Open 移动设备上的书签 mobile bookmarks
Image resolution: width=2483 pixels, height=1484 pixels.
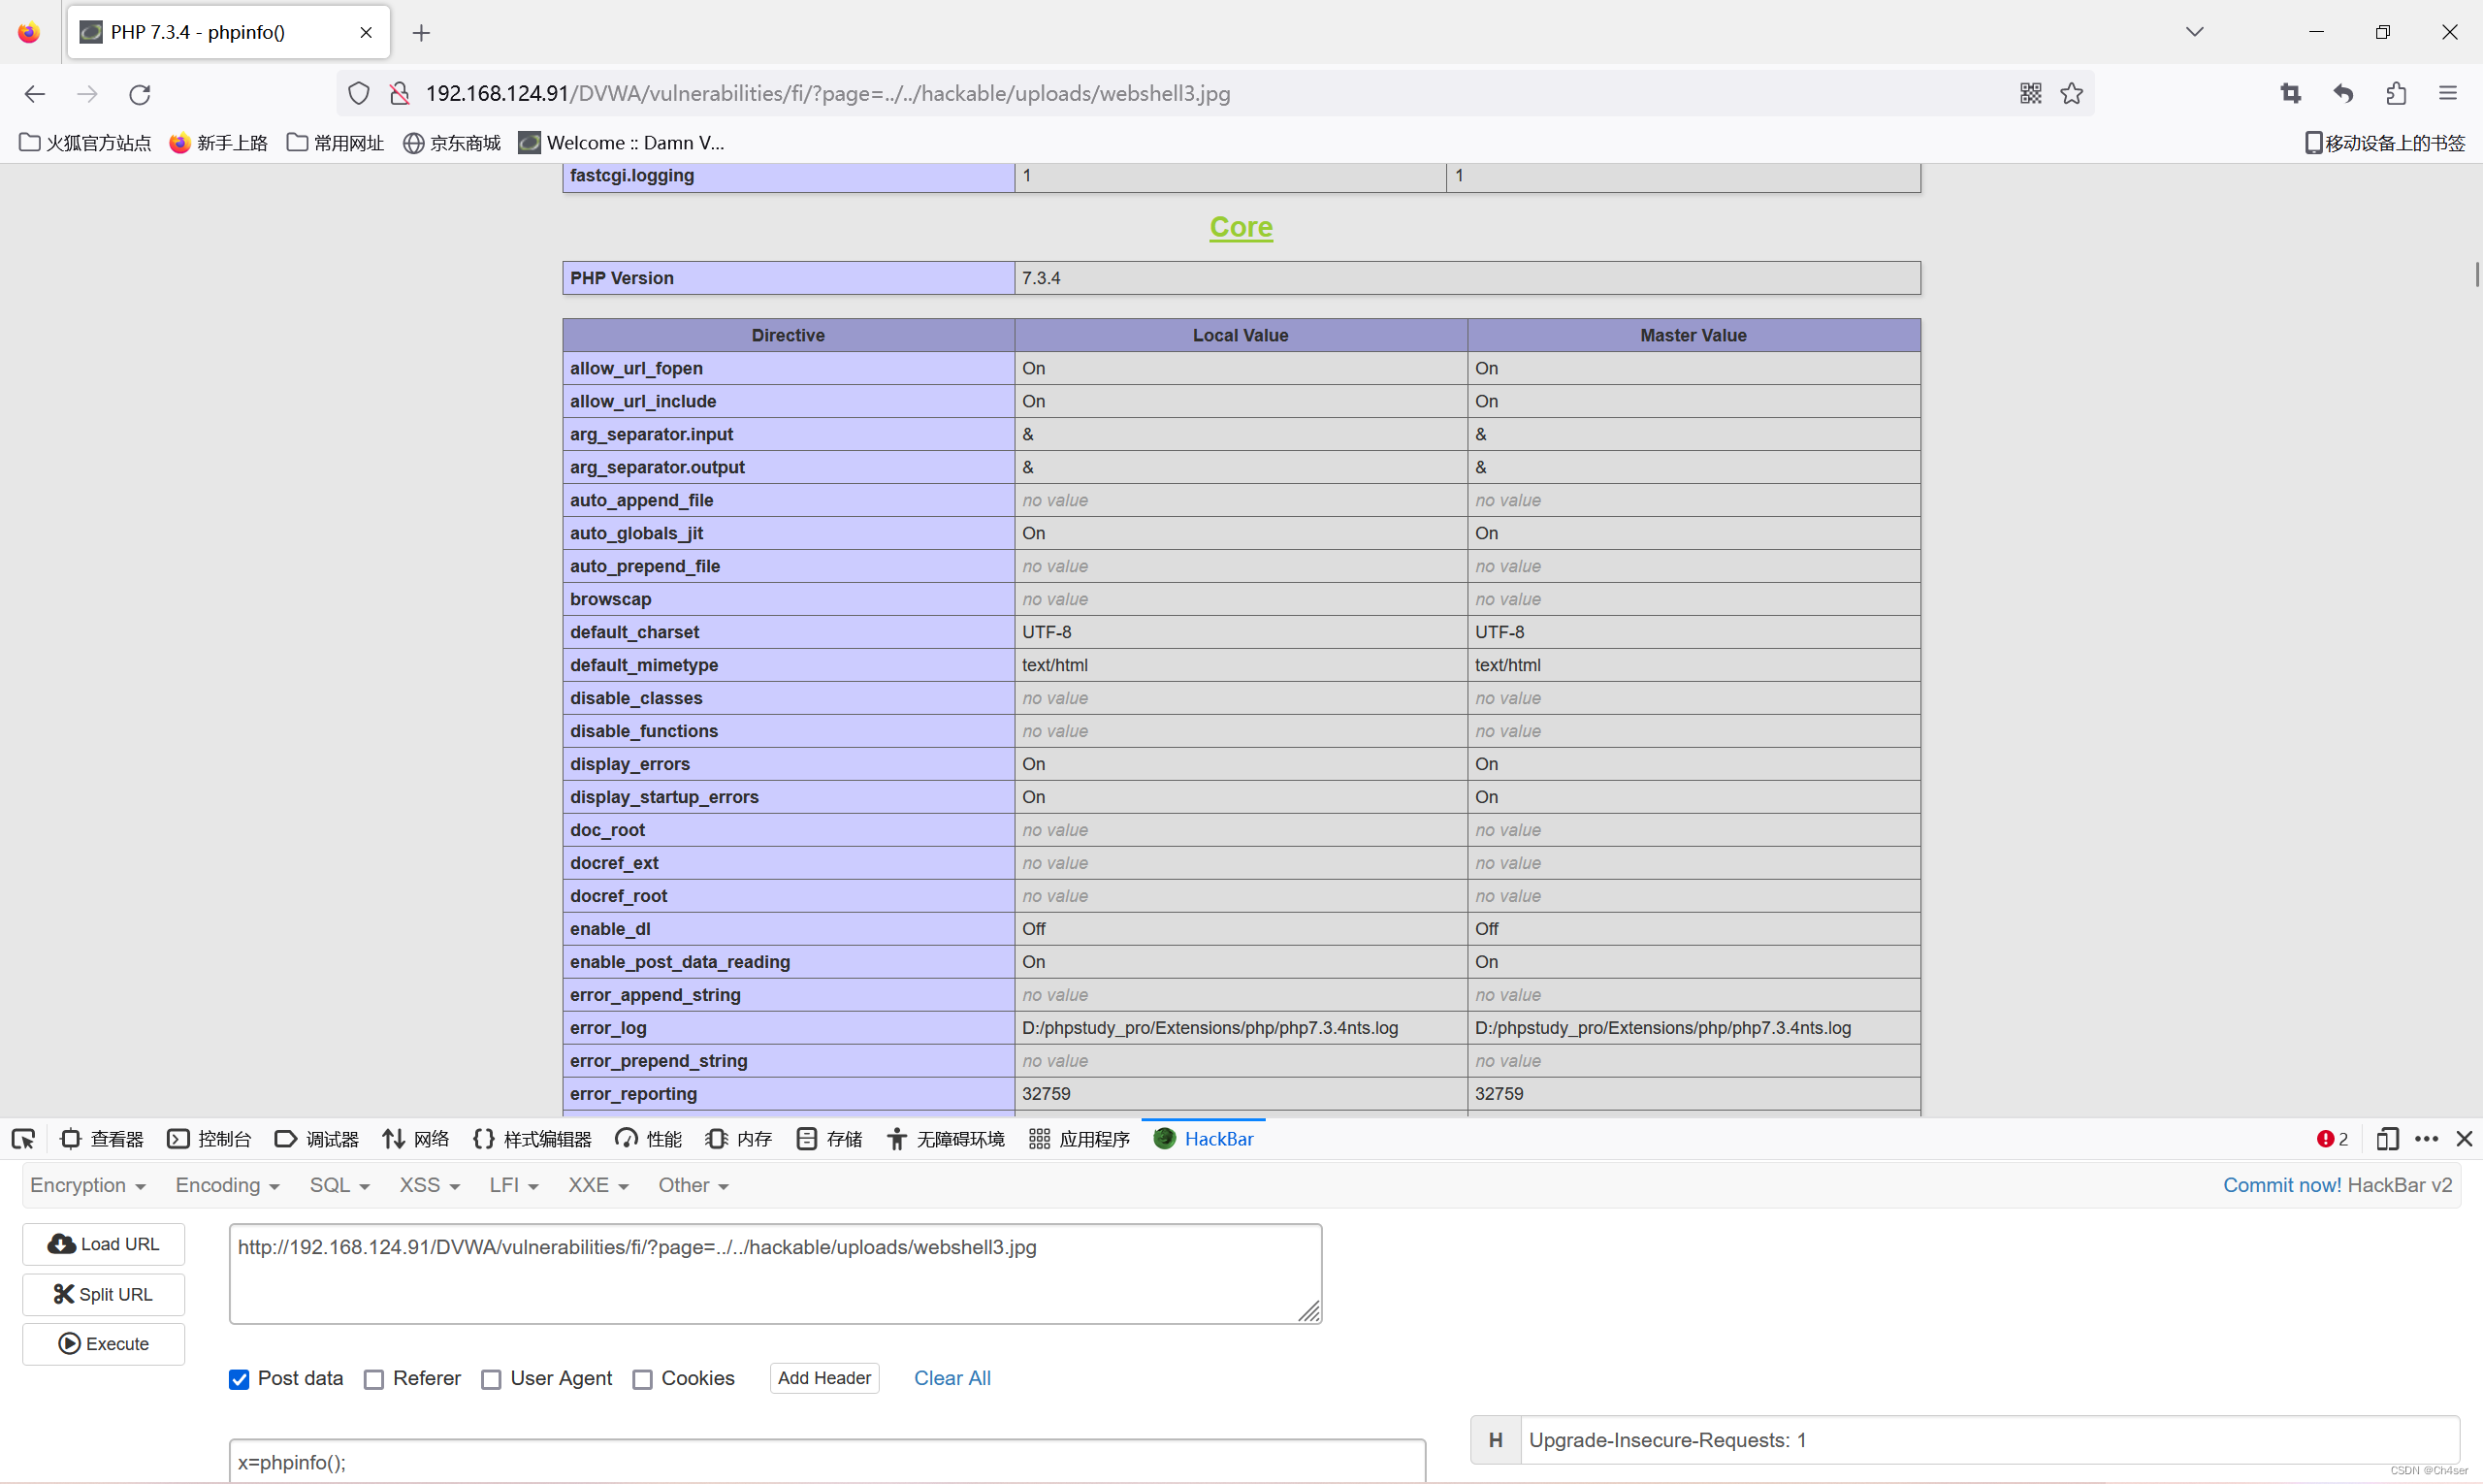coord(2385,143)
